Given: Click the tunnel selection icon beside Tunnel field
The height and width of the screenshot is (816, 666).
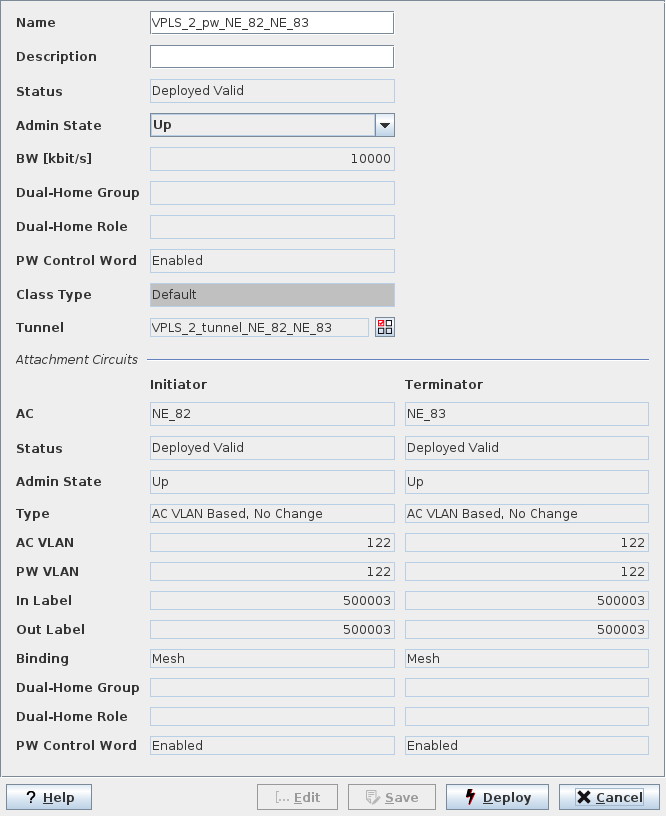Looking at the screenshot, I should point(385,327).
